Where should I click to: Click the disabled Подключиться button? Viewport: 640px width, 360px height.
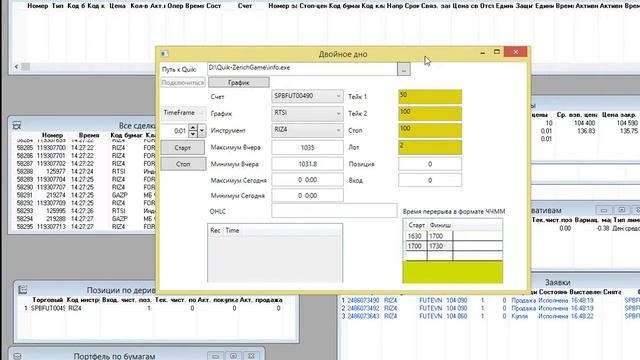[x=183, y=82]
